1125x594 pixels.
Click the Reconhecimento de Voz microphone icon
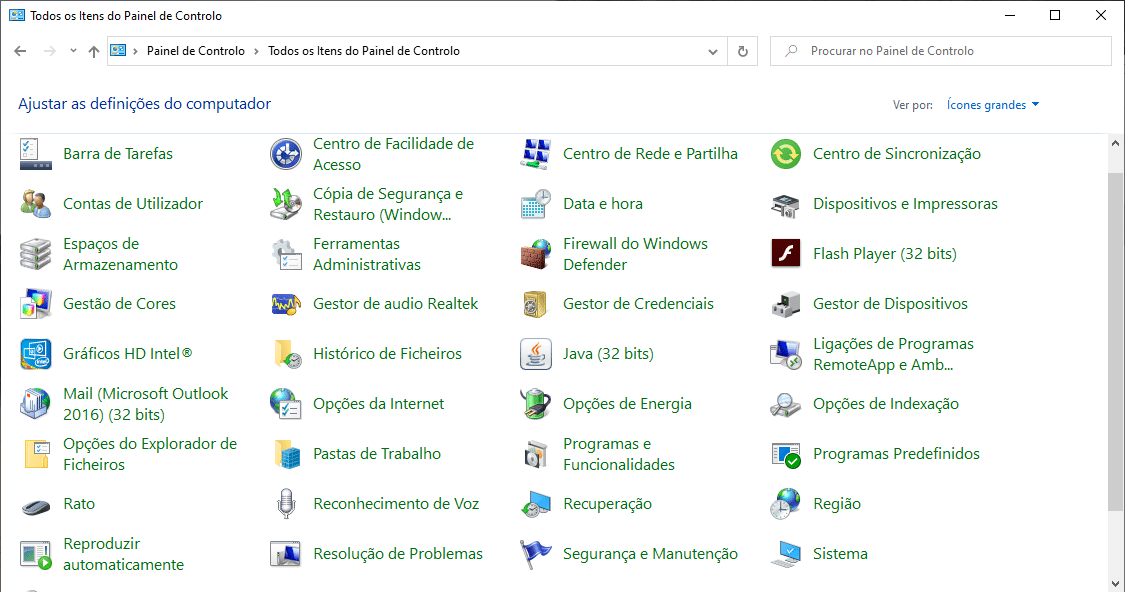pyautogui.click(x=286, y=504)
